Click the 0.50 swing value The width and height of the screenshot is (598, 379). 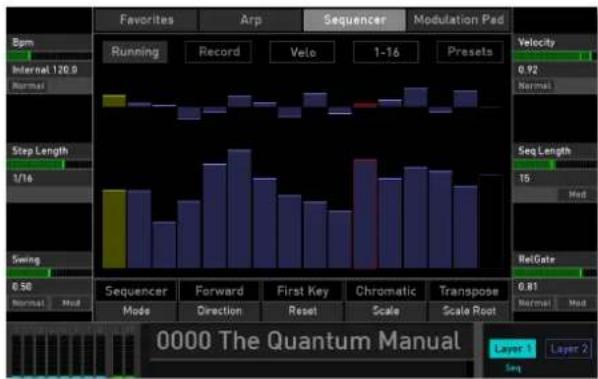[x=22, y=287]
